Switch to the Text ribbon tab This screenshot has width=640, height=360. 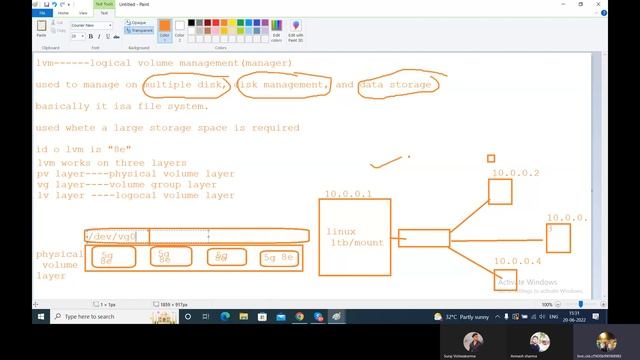104,13
